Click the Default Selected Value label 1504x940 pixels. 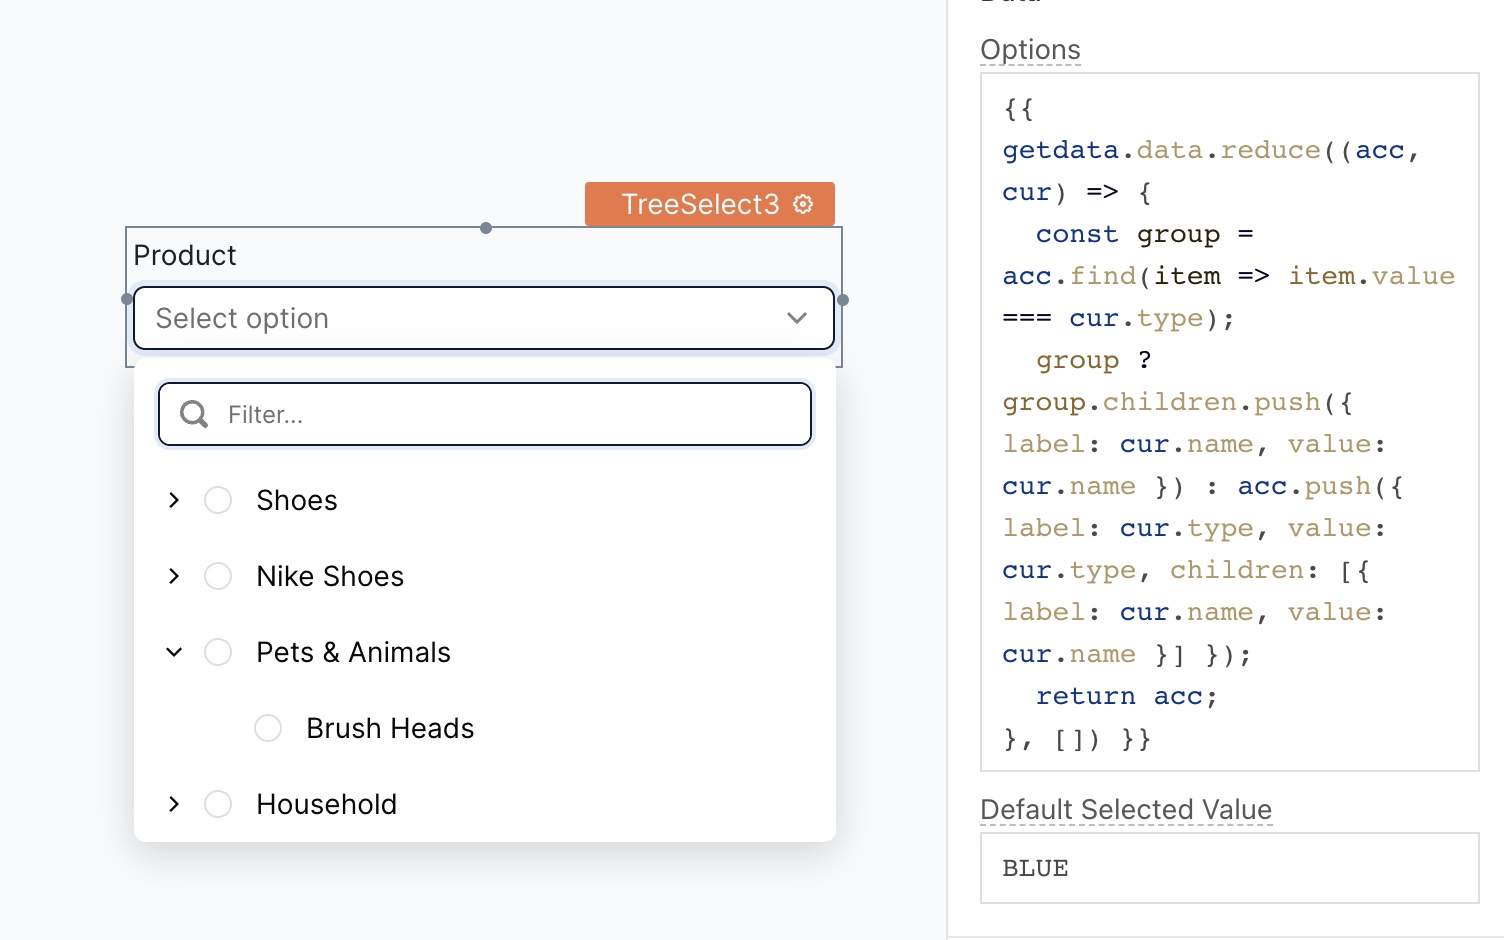(1126, 810)
